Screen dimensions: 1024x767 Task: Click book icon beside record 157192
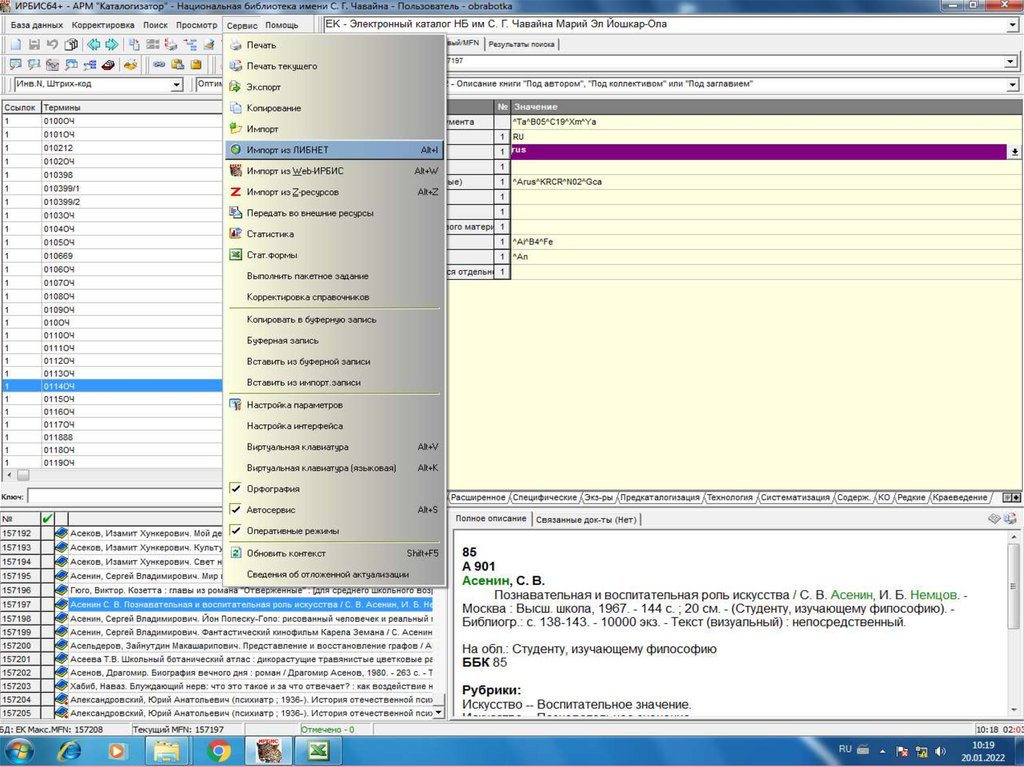click(61, 532)
